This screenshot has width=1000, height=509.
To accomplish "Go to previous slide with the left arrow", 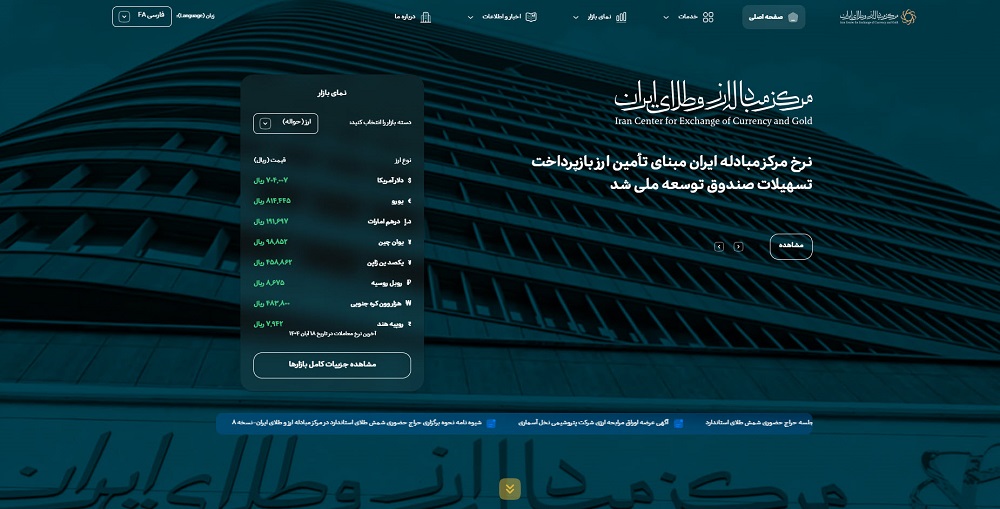I will click(719, 247).
